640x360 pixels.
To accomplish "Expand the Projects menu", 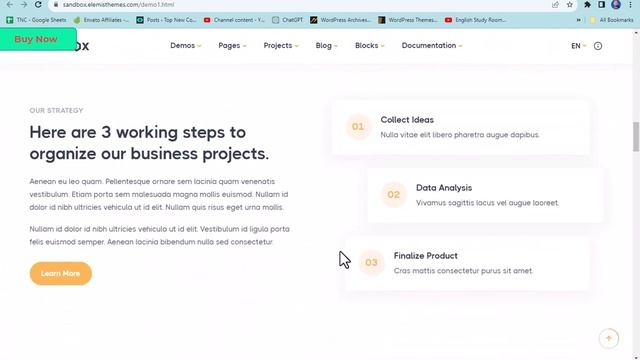I will click(281, 46).
